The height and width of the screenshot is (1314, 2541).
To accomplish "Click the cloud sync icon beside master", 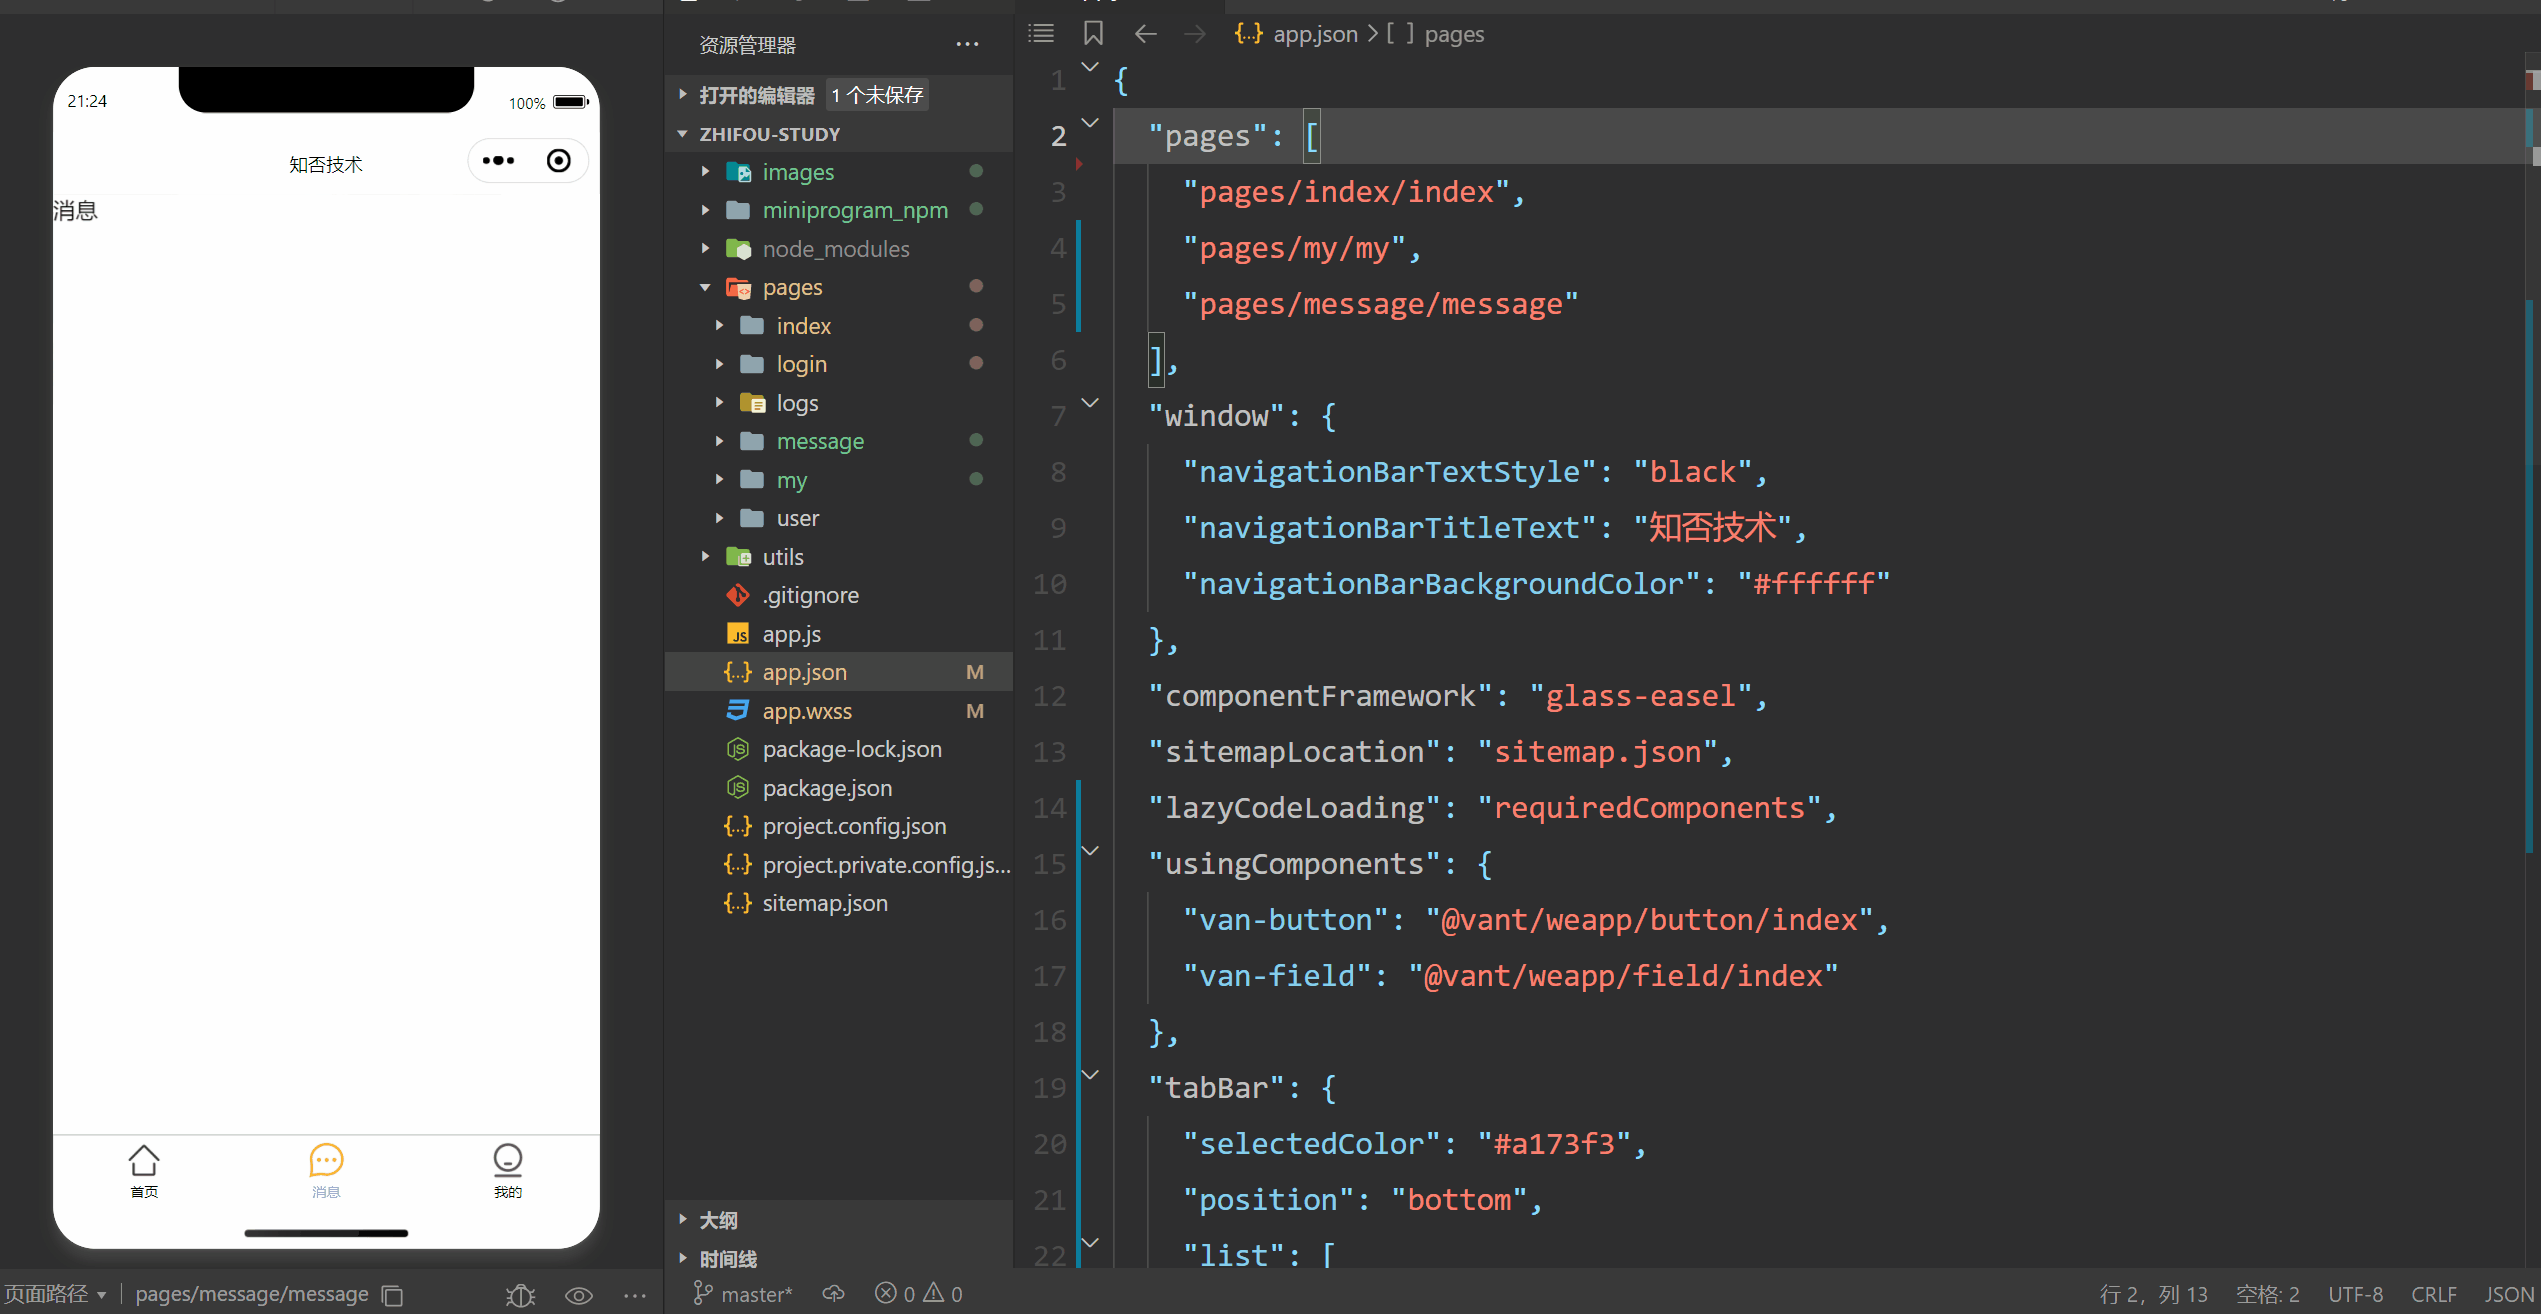I will pos(833,1294).
